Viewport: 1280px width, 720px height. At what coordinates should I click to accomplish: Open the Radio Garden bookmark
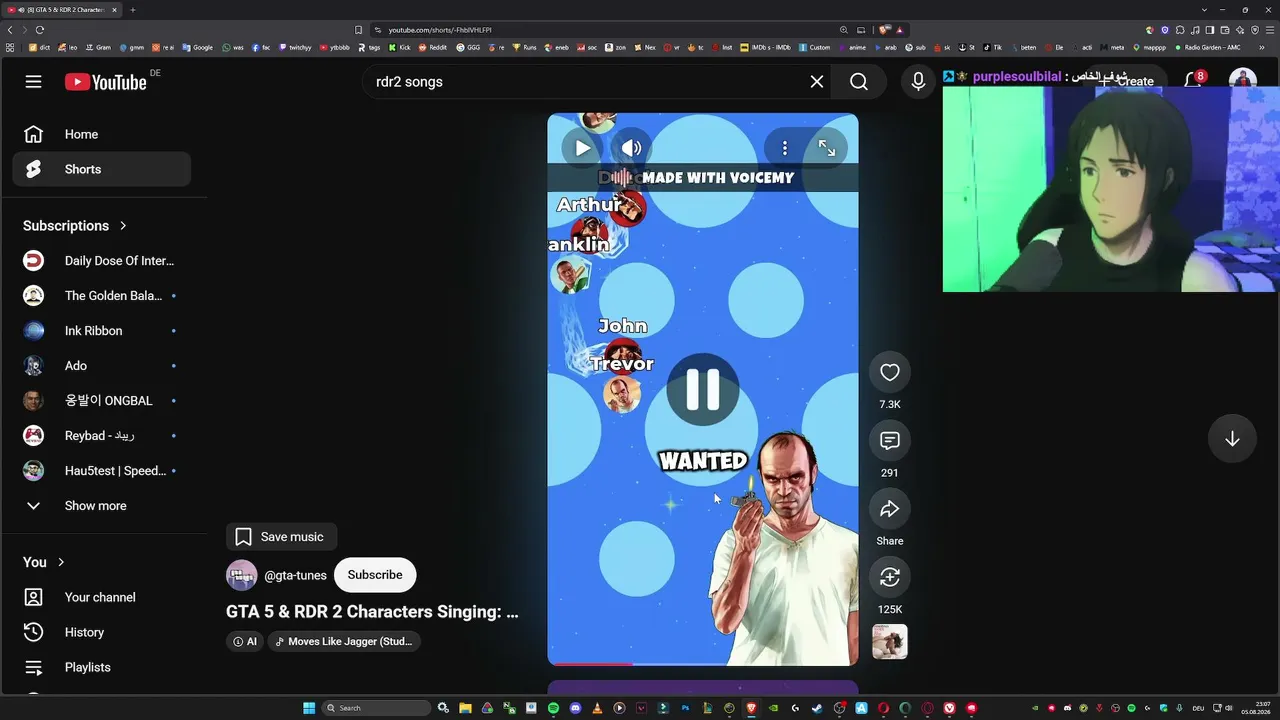tap(1207, 47)
